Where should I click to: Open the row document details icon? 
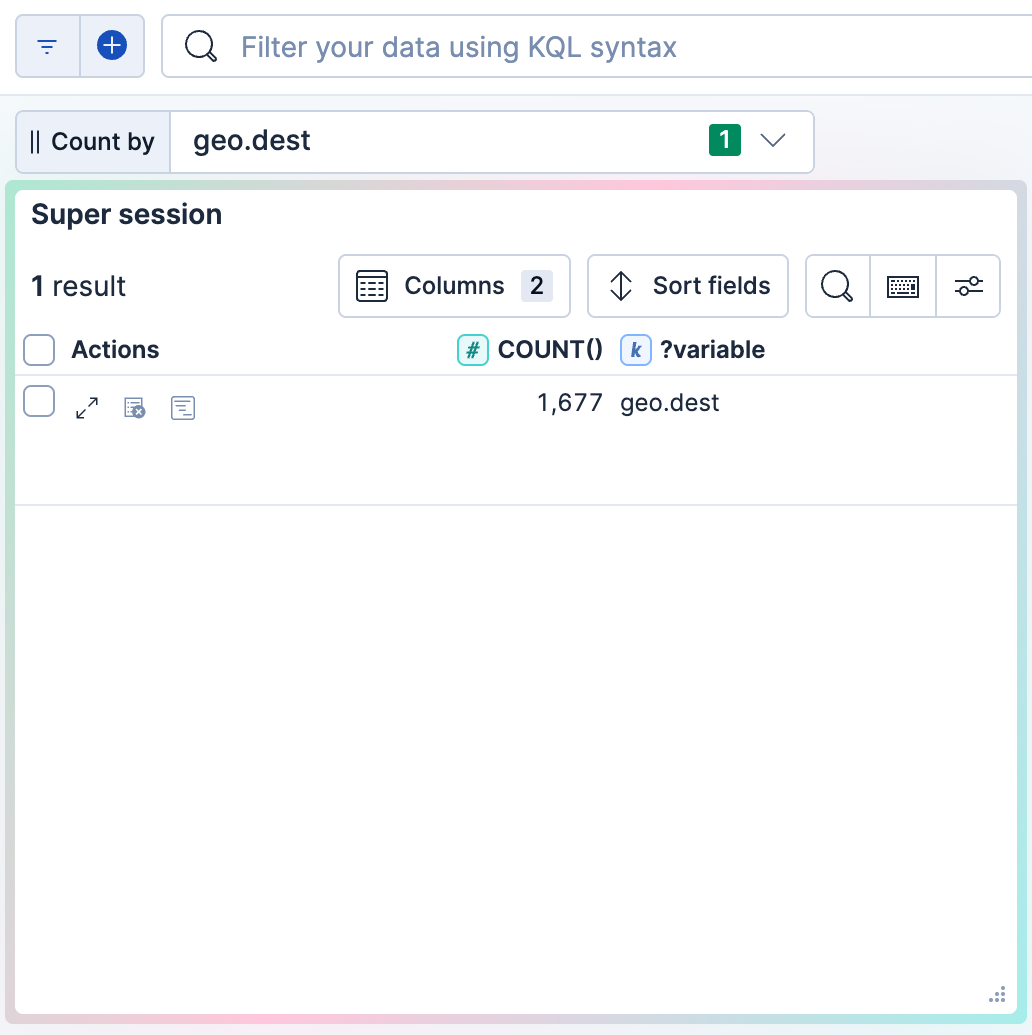point(183,407)
